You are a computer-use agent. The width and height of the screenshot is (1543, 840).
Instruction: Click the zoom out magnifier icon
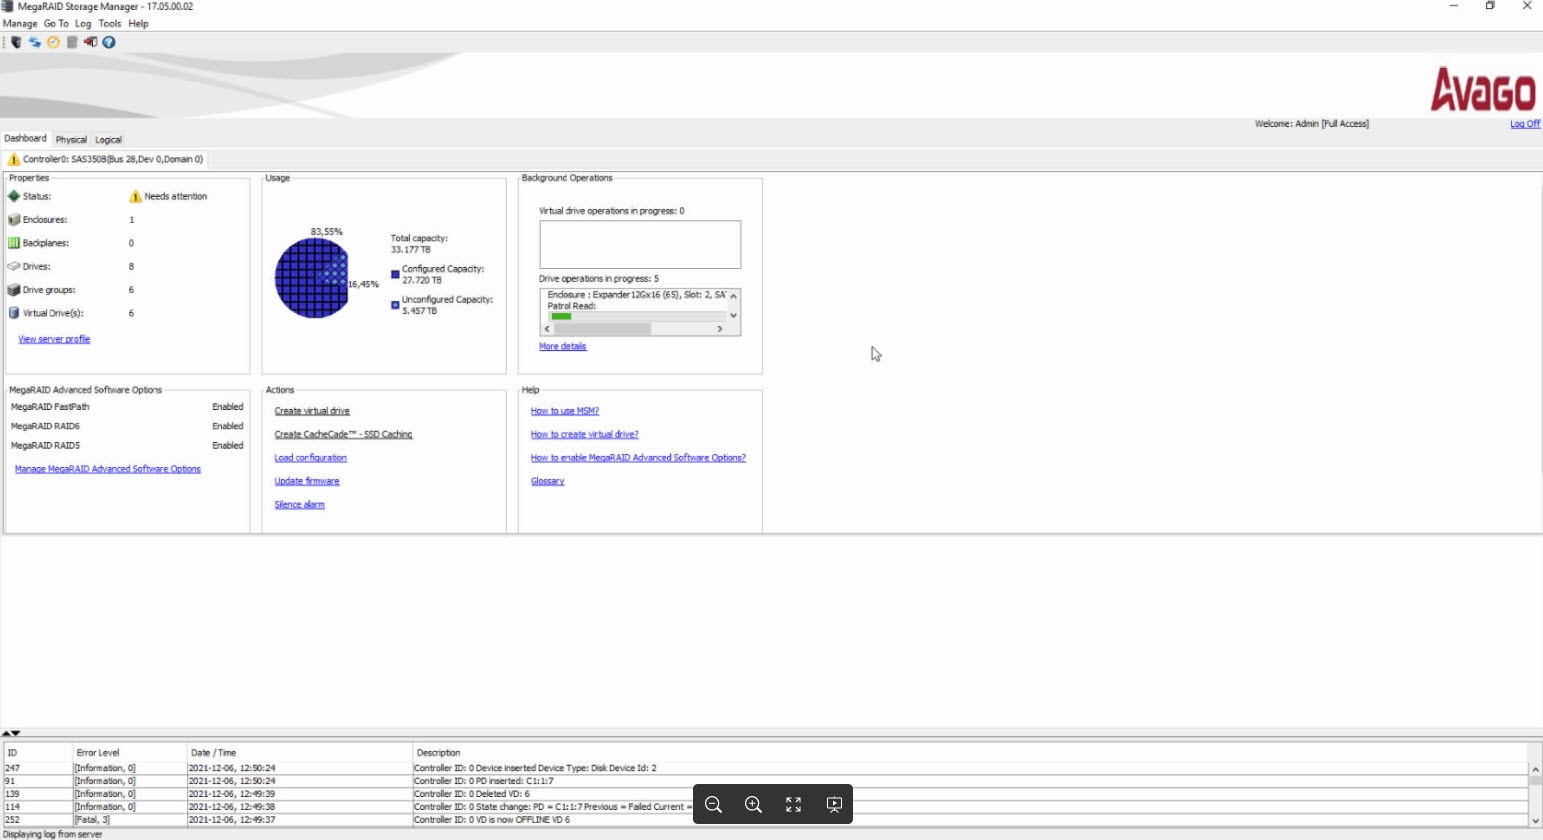point(713,805)
